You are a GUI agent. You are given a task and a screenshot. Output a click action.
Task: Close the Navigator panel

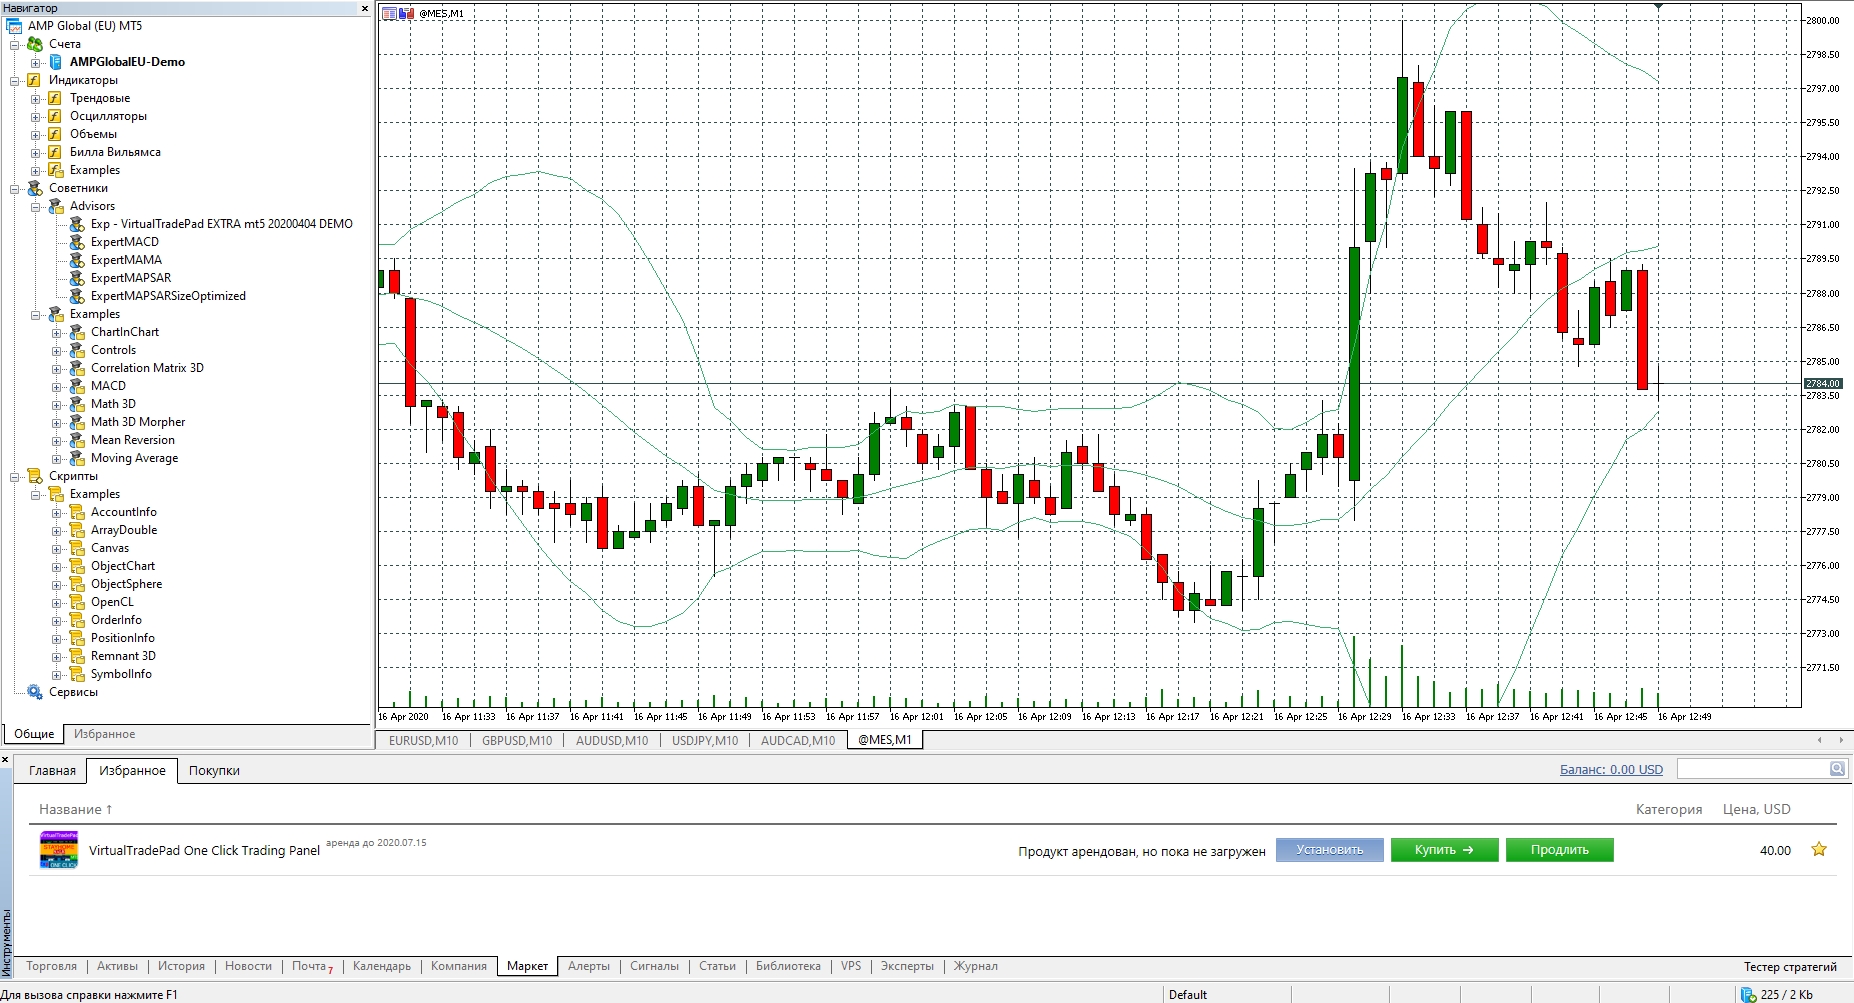(365, 8)
